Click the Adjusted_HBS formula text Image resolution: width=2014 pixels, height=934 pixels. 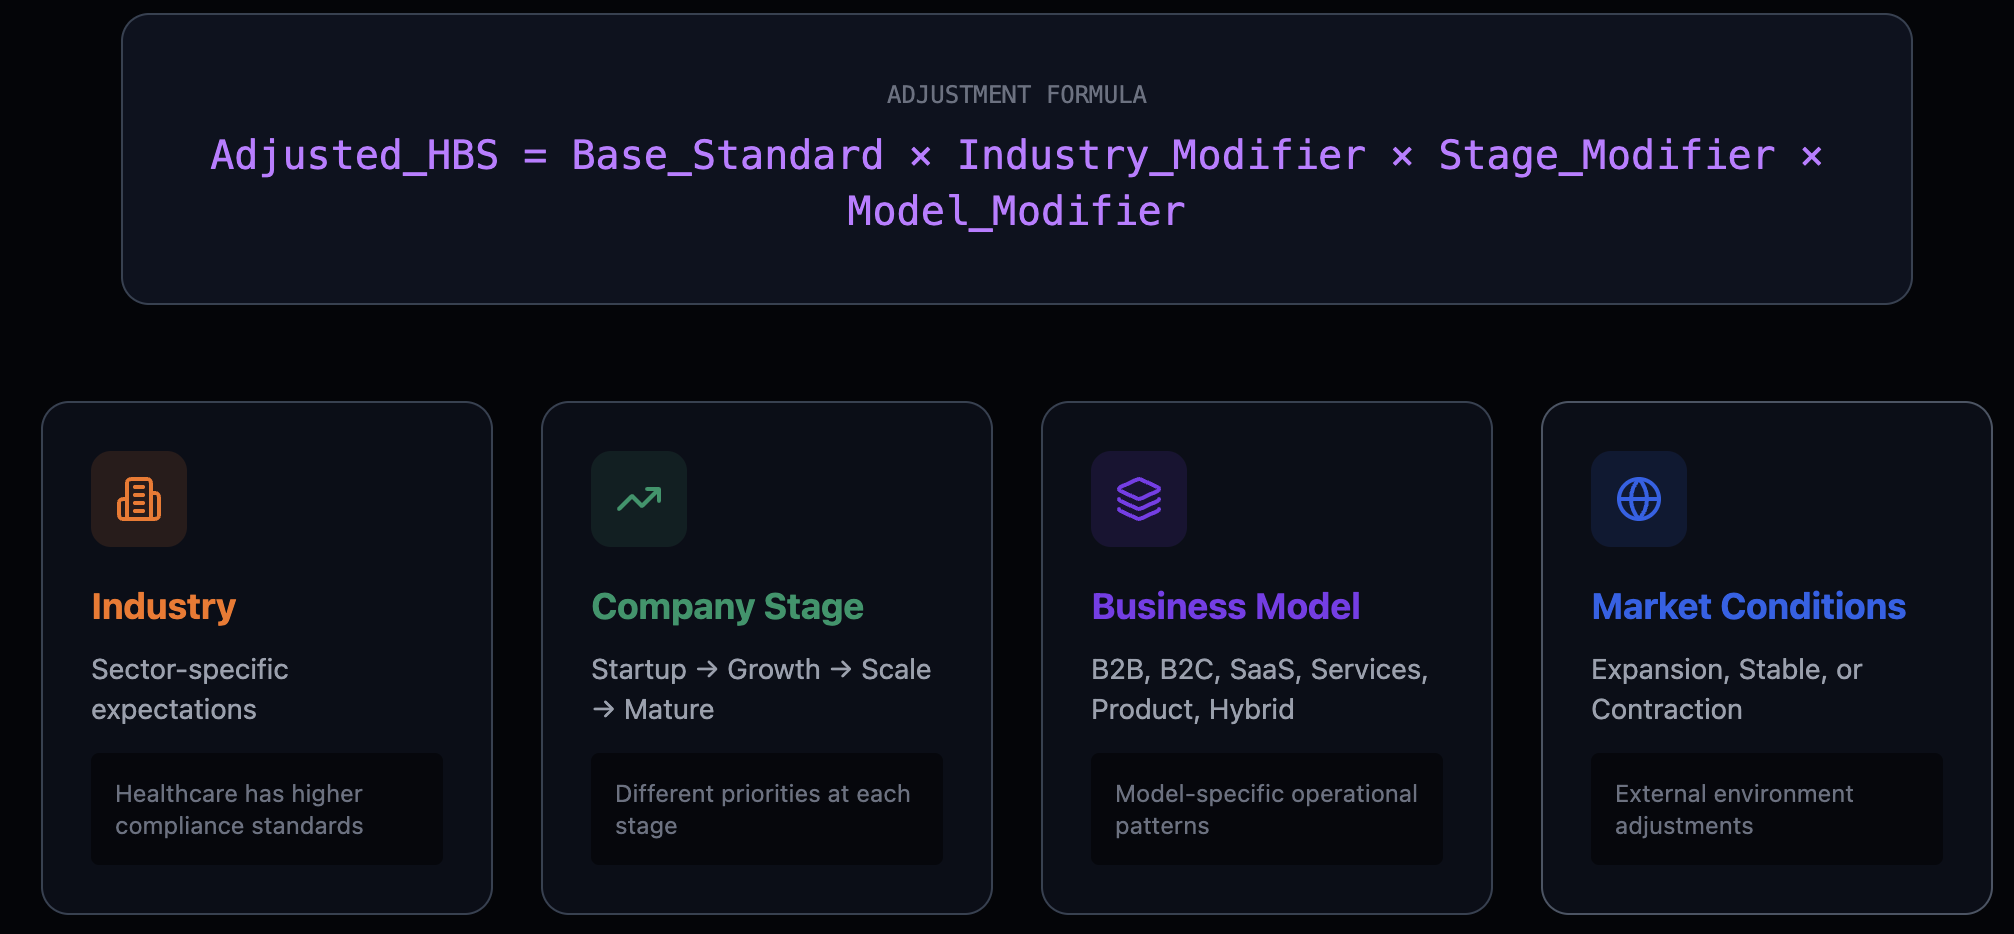[354, 156]
